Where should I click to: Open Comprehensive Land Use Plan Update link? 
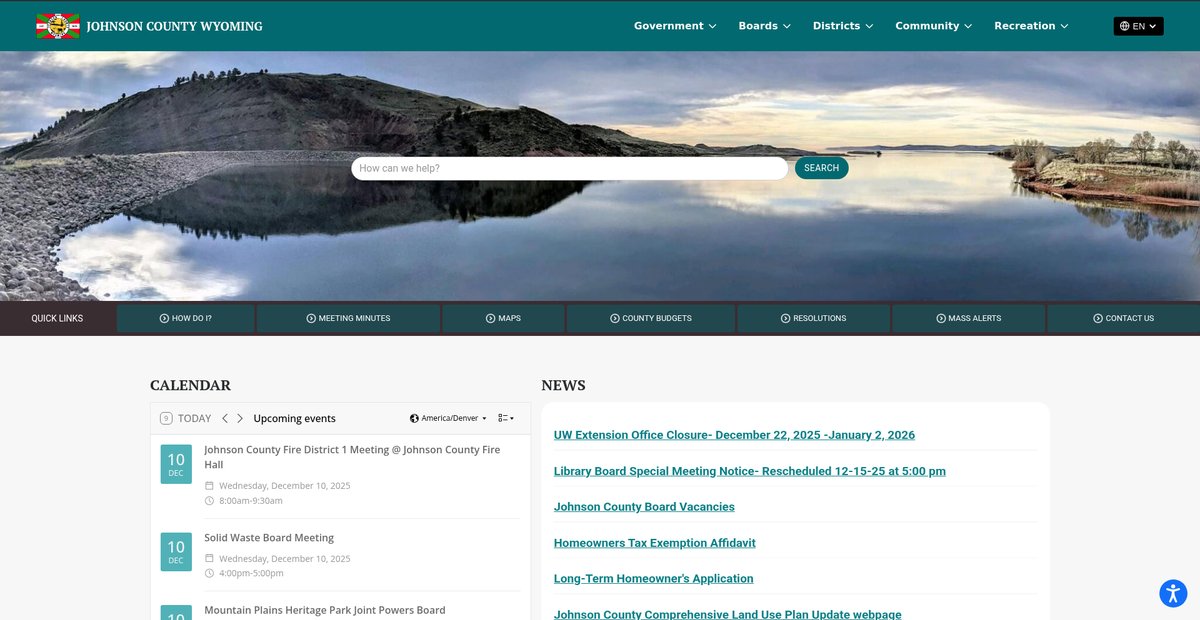tap(728, 614)
